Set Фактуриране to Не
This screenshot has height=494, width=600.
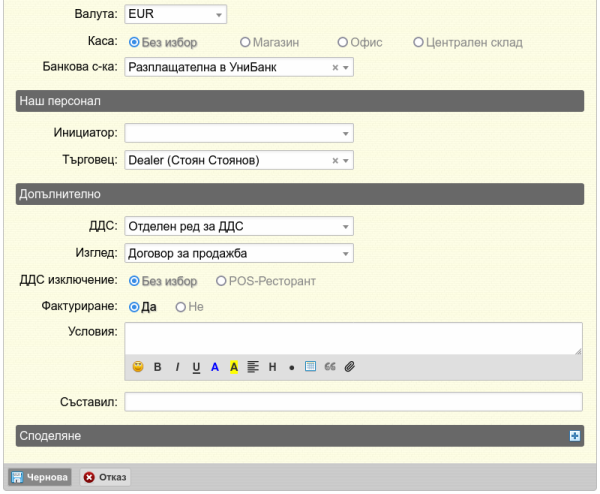click(181, 307)
